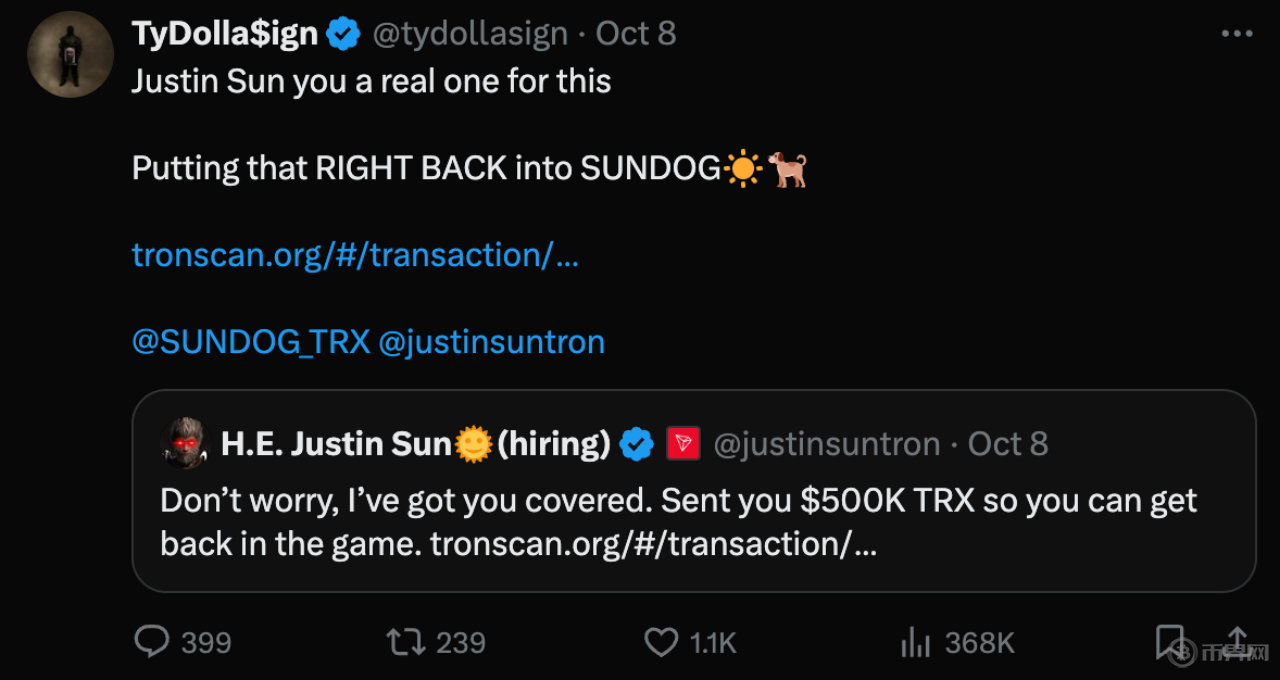Click the Oct 8 timestamp on main tweet

[635, 32]
